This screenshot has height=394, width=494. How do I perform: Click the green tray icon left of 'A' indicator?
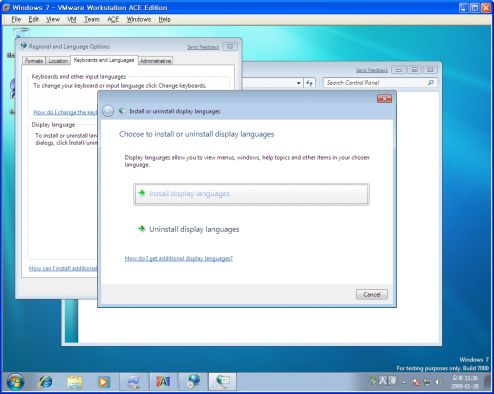pos(373,381)
